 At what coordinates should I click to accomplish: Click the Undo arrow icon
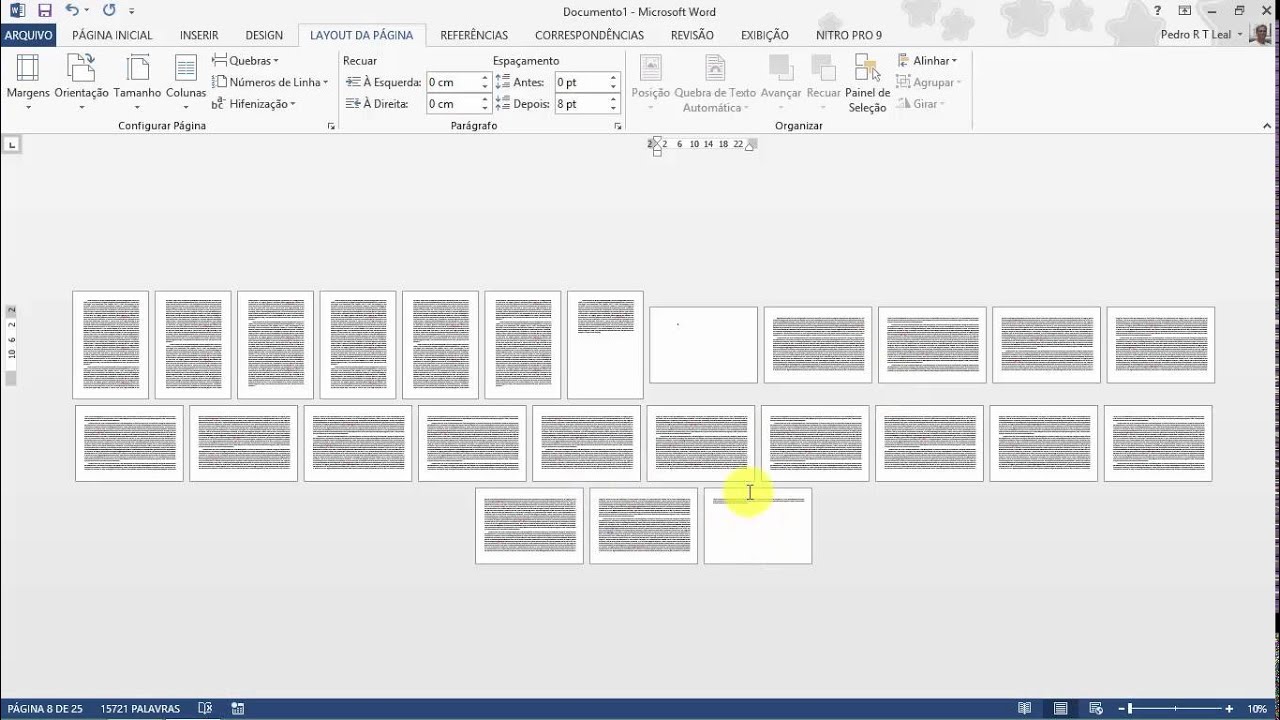(72, 11)
